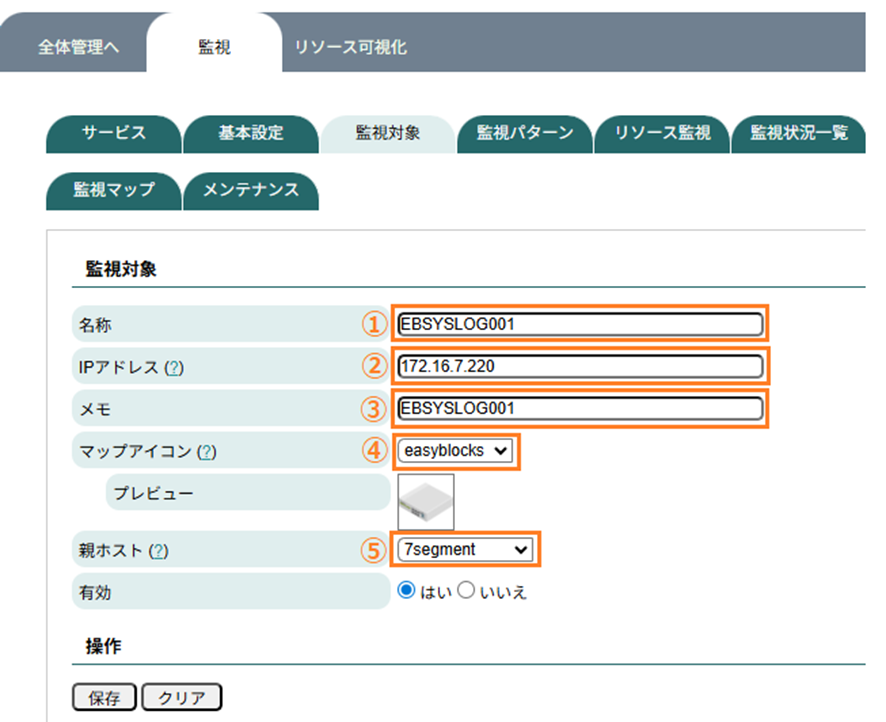
Task: Select the 監視 top tab
Action: pos(214,47)
